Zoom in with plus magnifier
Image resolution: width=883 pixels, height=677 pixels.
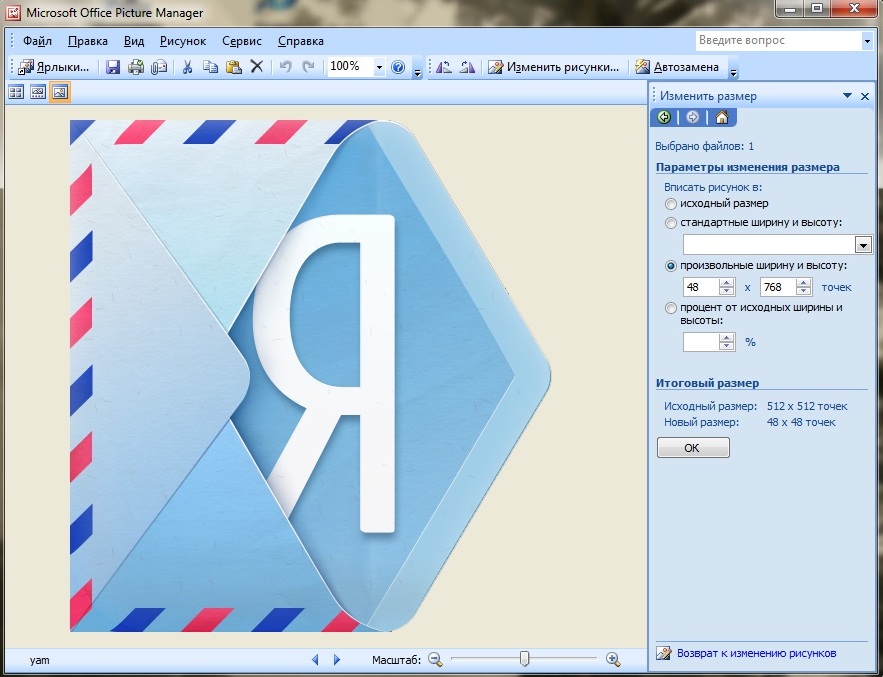click(x=613, y=659)
